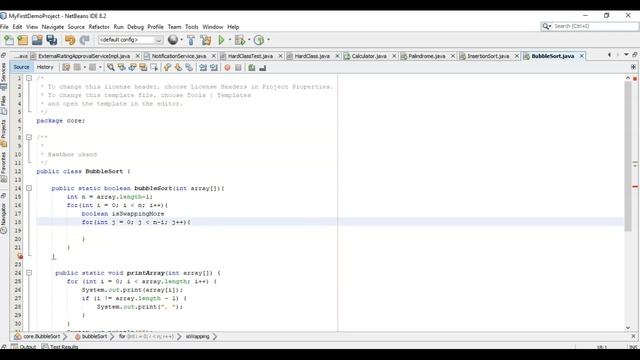
Task: Open the File menu
Action: 4,27
